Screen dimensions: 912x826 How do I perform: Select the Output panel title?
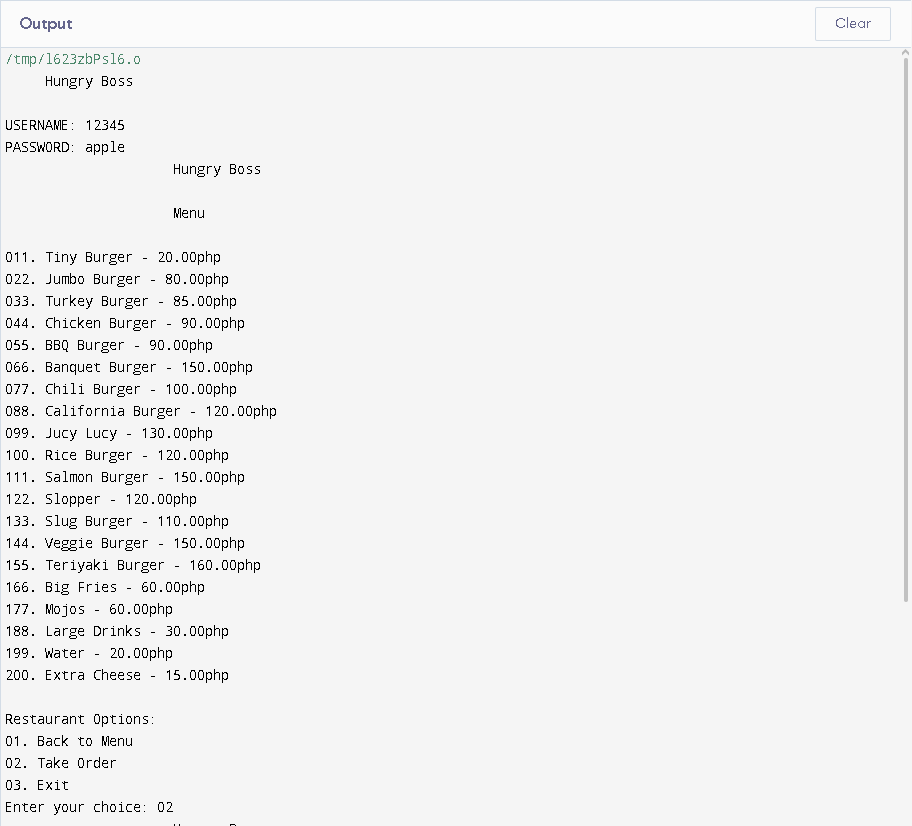pos(46,24)
